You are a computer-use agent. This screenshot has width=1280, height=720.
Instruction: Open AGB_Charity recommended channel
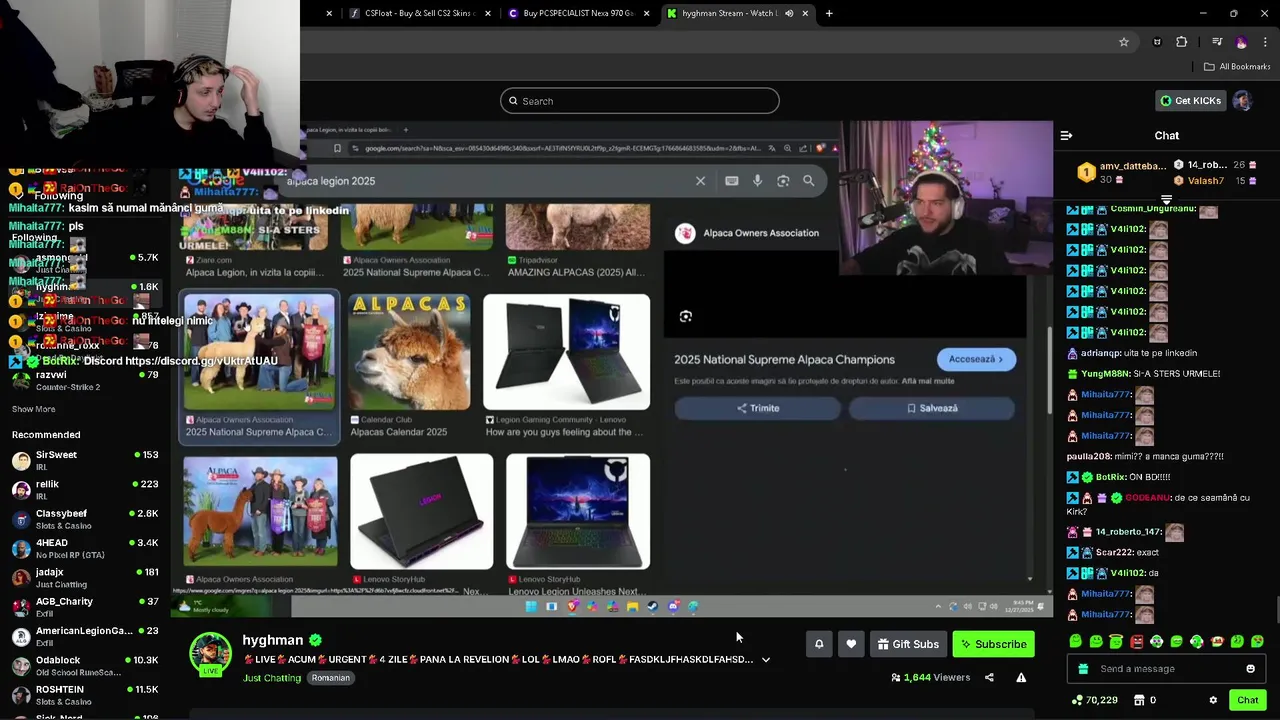coord(85,607)
